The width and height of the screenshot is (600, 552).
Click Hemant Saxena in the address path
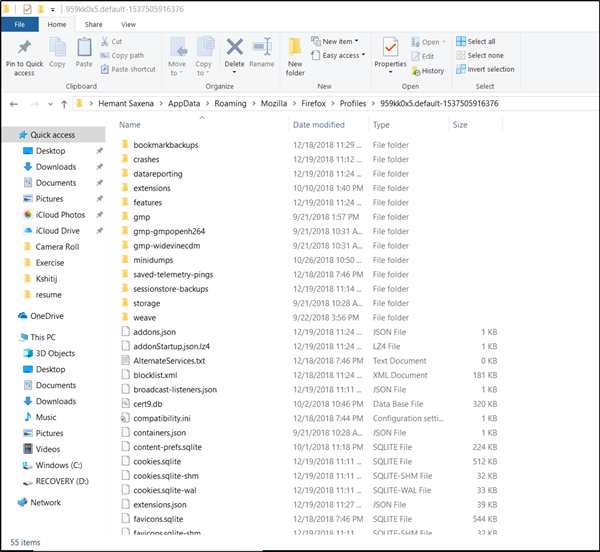[x=126, y=104]
